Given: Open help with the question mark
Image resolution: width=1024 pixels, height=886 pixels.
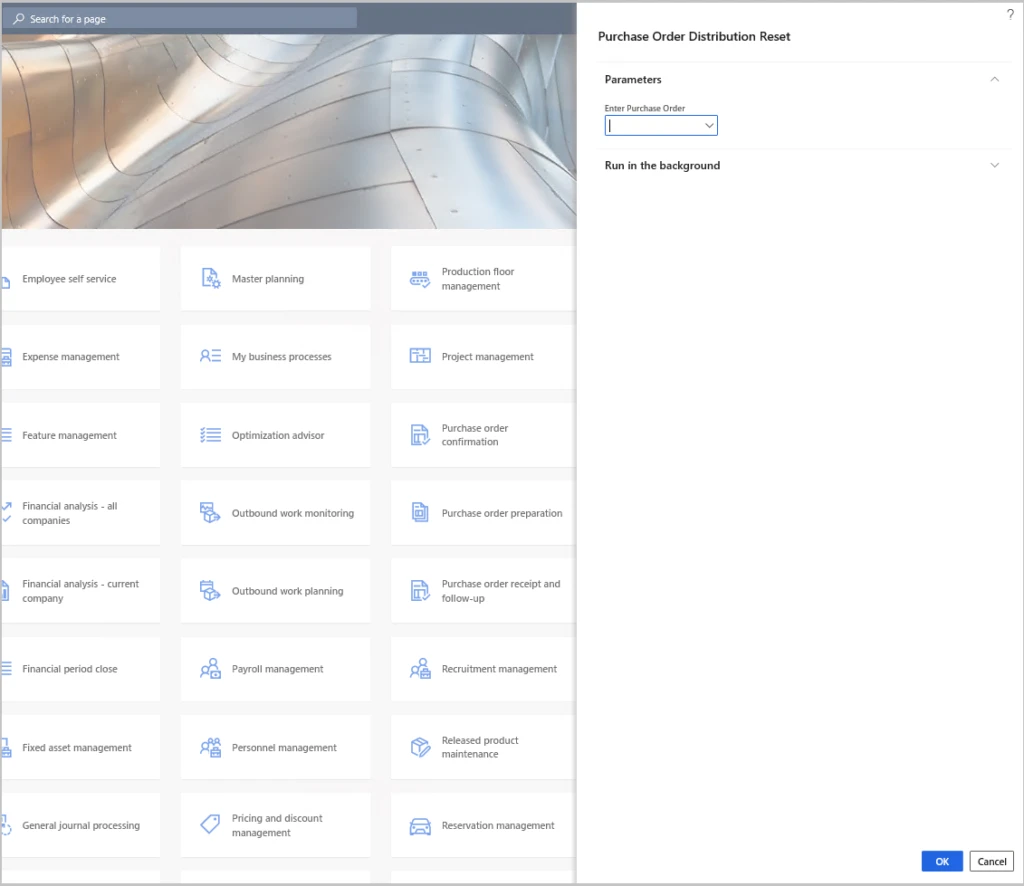Looking at the screenshot, I should click(x=1009, y=15).
